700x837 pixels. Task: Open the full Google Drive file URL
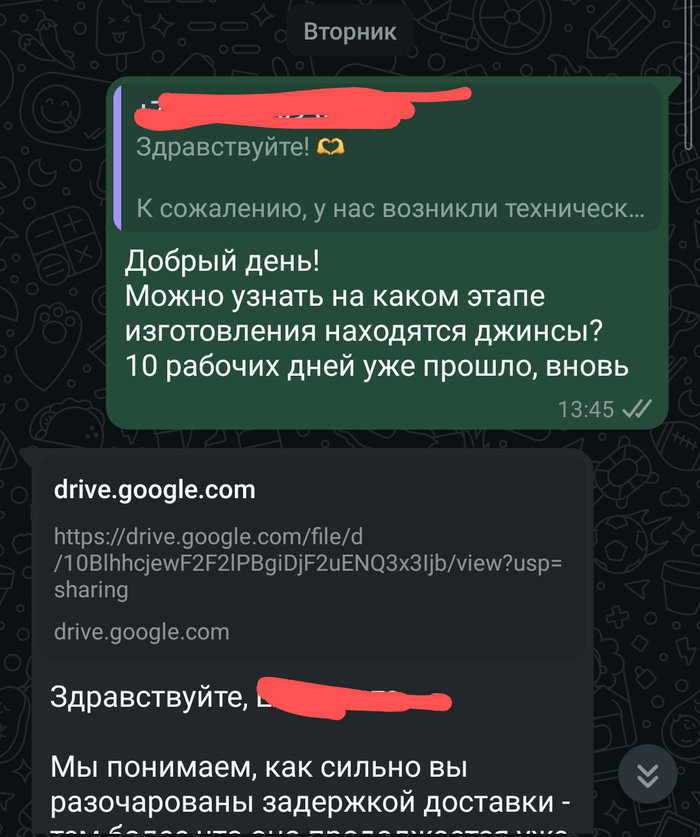(x=308, y=563)
